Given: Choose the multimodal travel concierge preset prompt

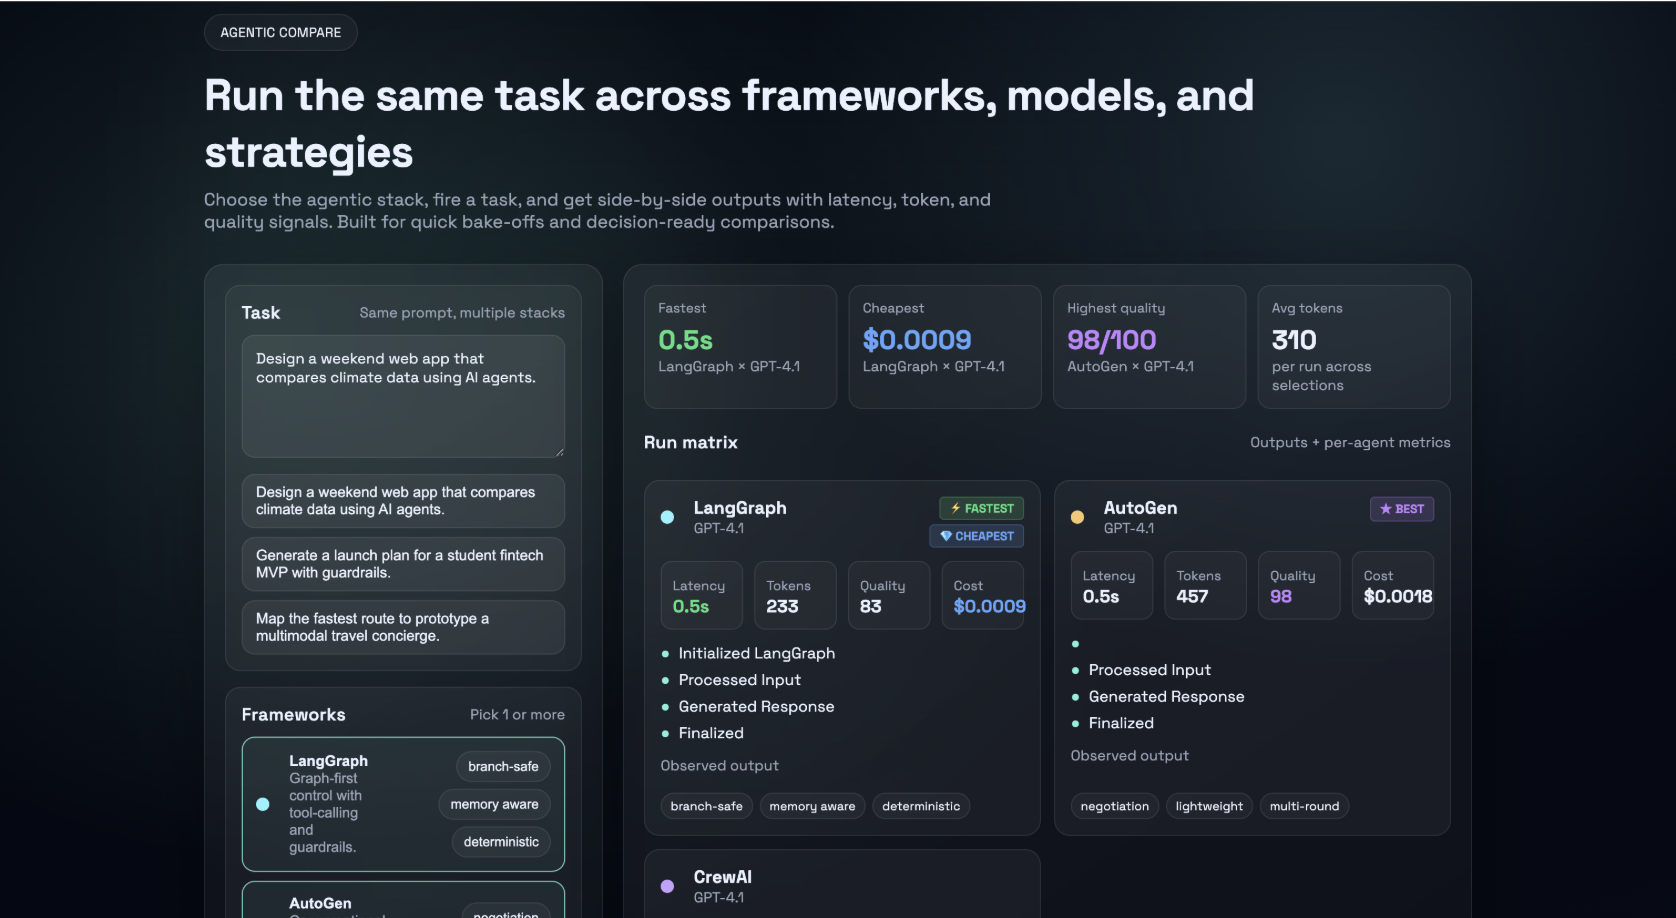Looking at the screenshot, I should tap(403, 627).
